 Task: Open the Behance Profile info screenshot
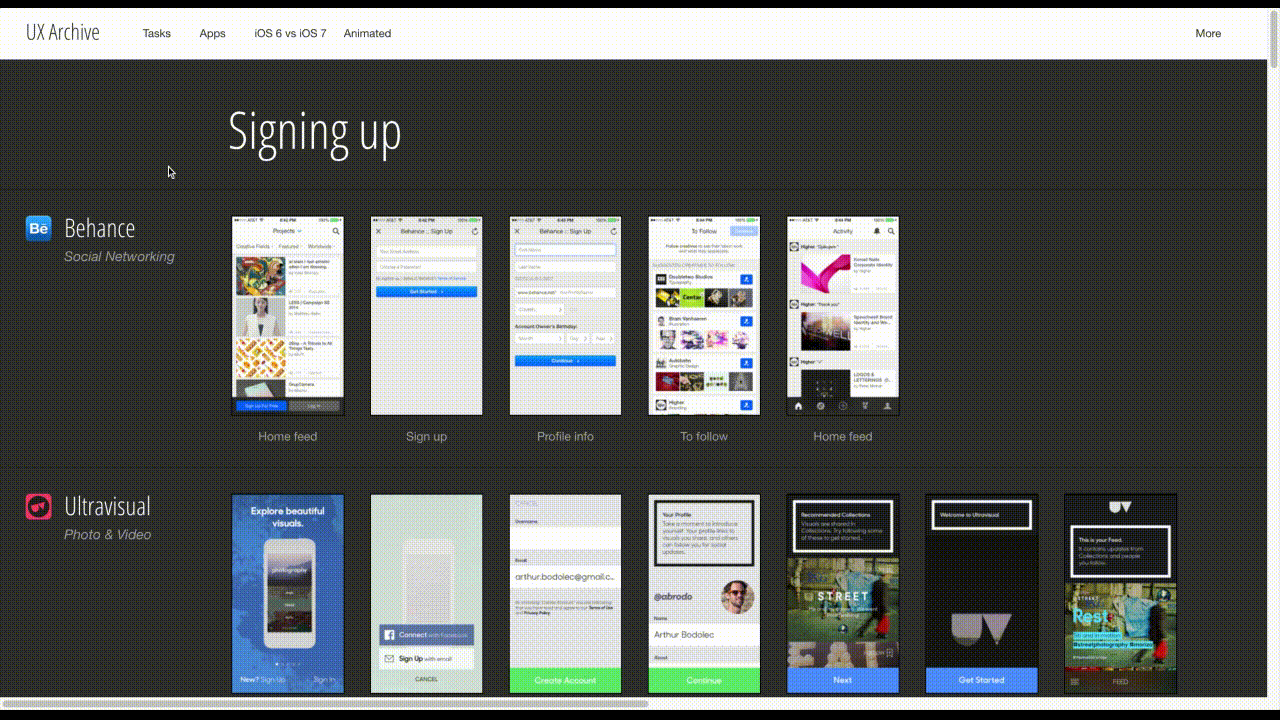point(565,315)
